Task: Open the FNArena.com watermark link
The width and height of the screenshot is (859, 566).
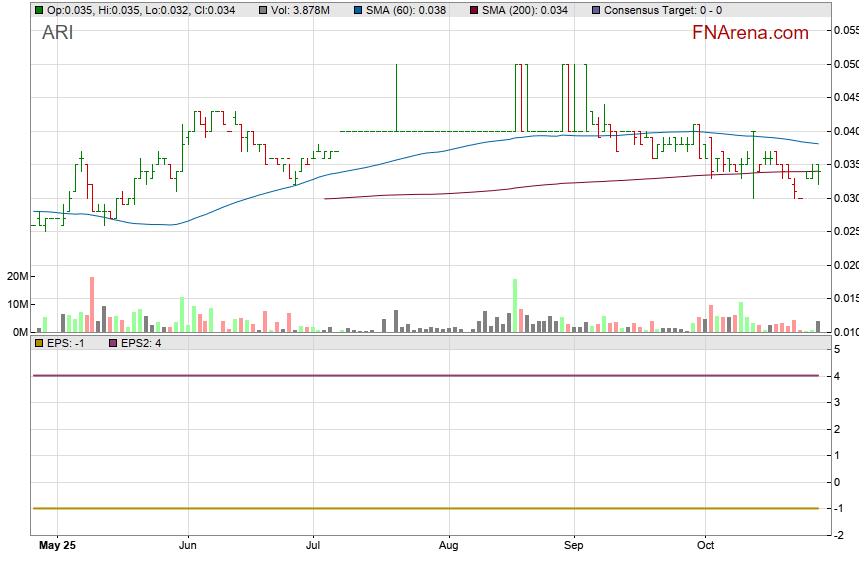Action: point(750,33)
